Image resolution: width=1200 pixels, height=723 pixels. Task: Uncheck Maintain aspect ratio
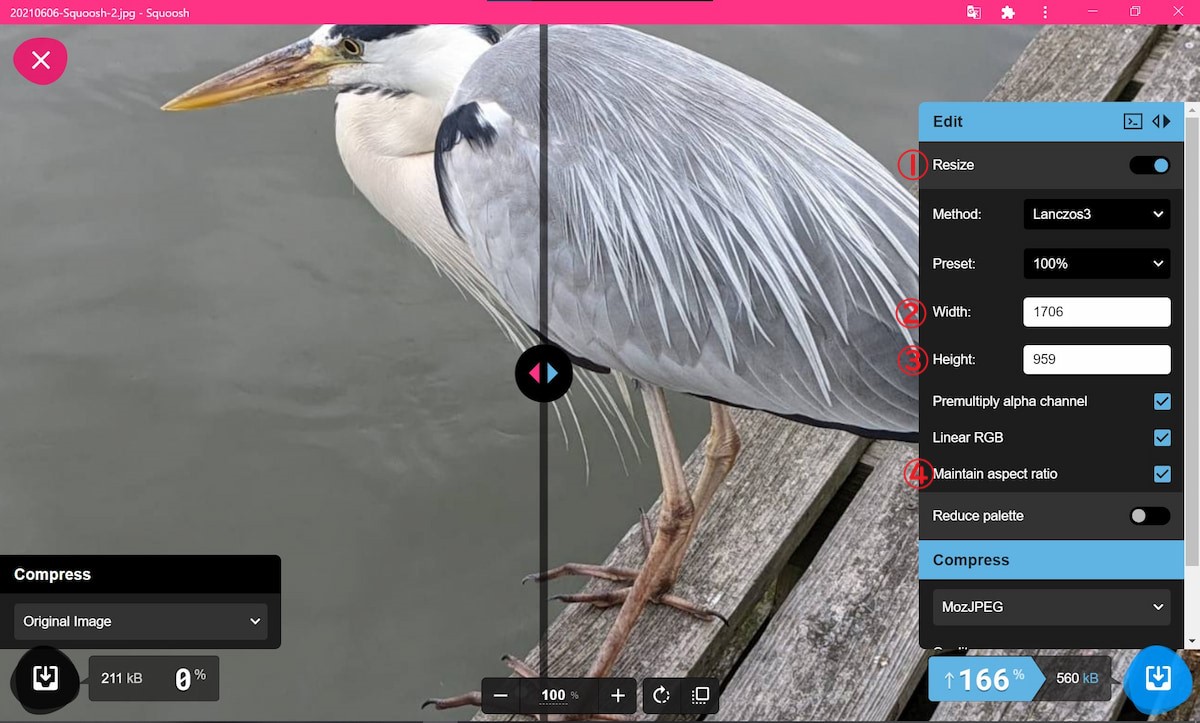pos(1162,474)
